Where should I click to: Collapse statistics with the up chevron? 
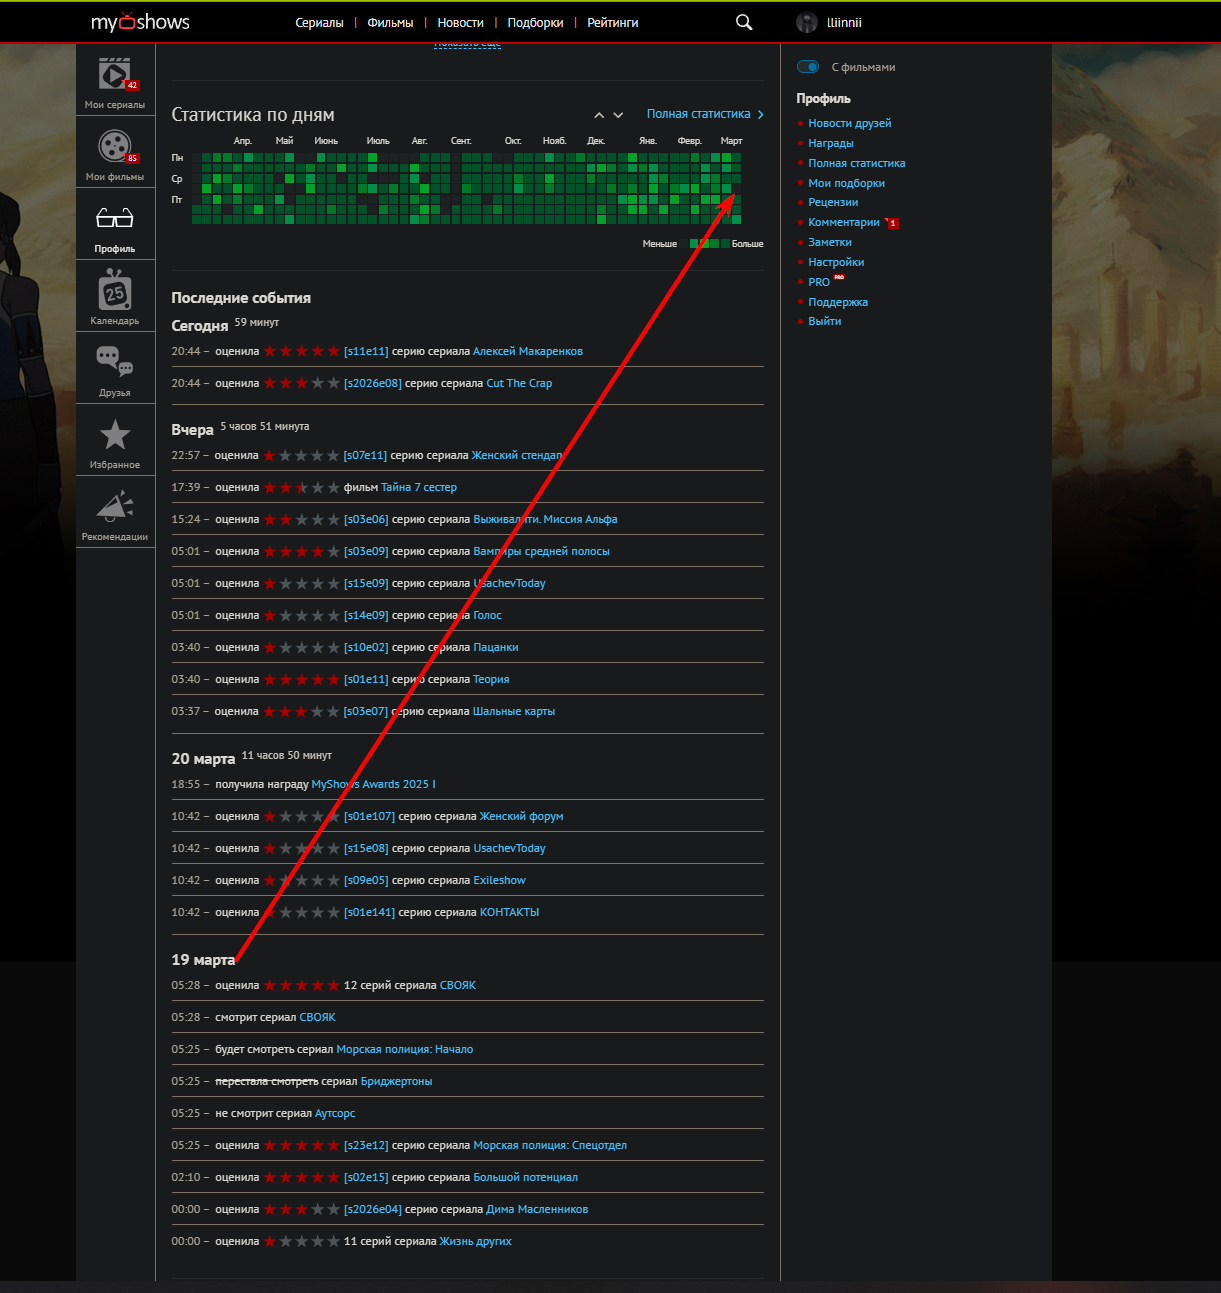tap(599, 115)
